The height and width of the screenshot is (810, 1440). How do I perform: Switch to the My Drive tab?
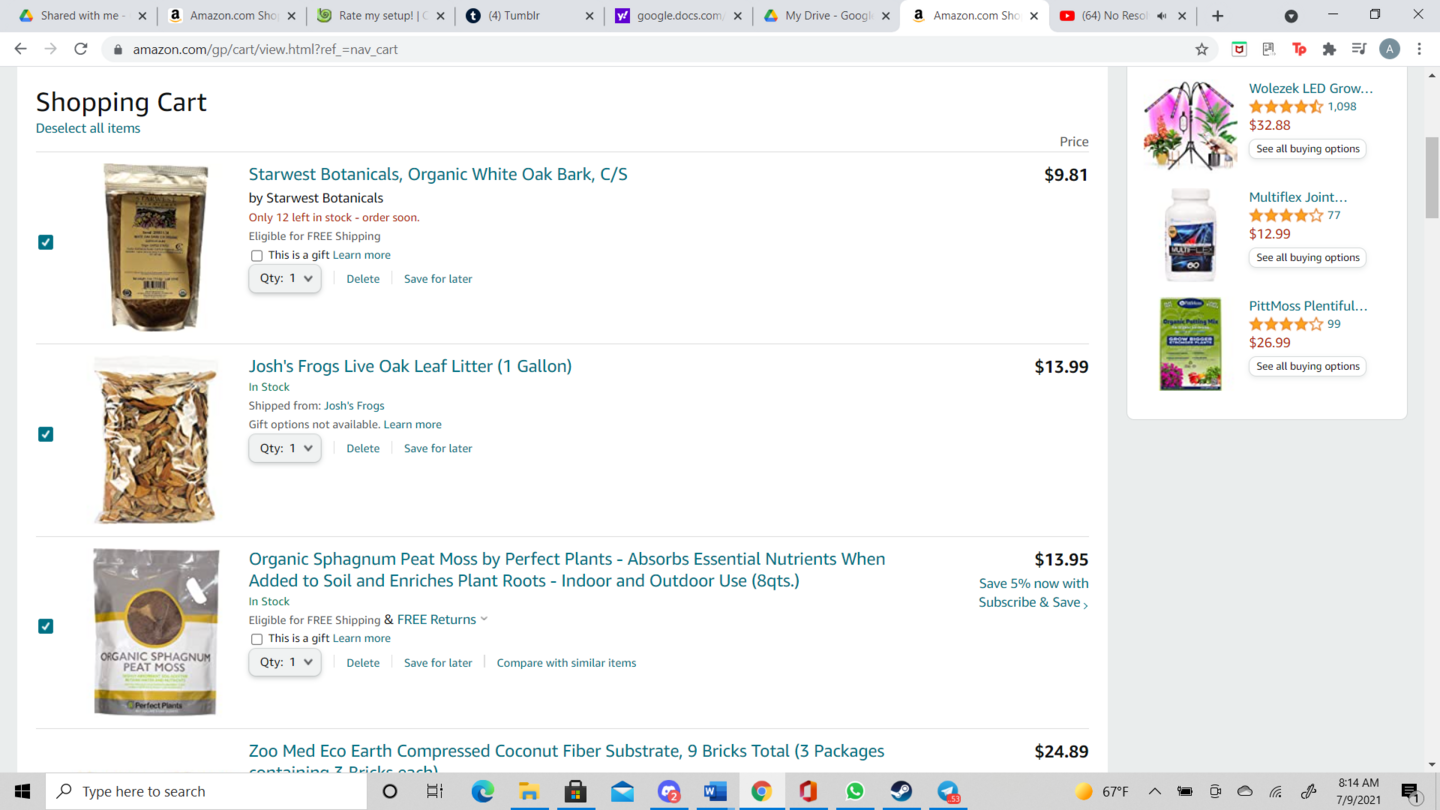(x=825, y=16)
